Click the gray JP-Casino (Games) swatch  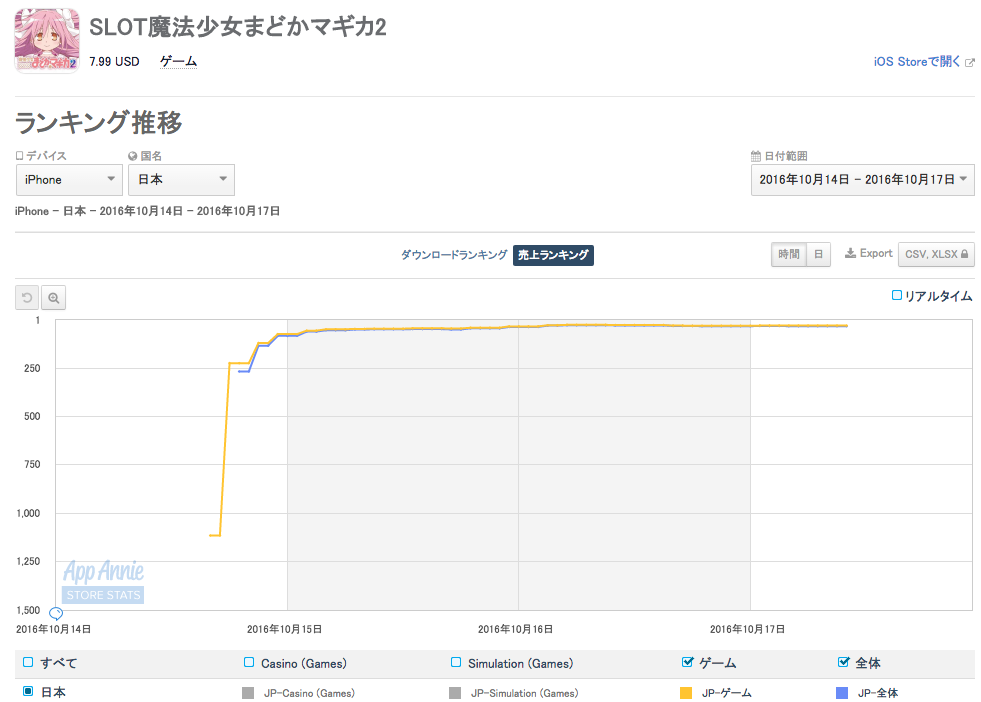[248, 693]
